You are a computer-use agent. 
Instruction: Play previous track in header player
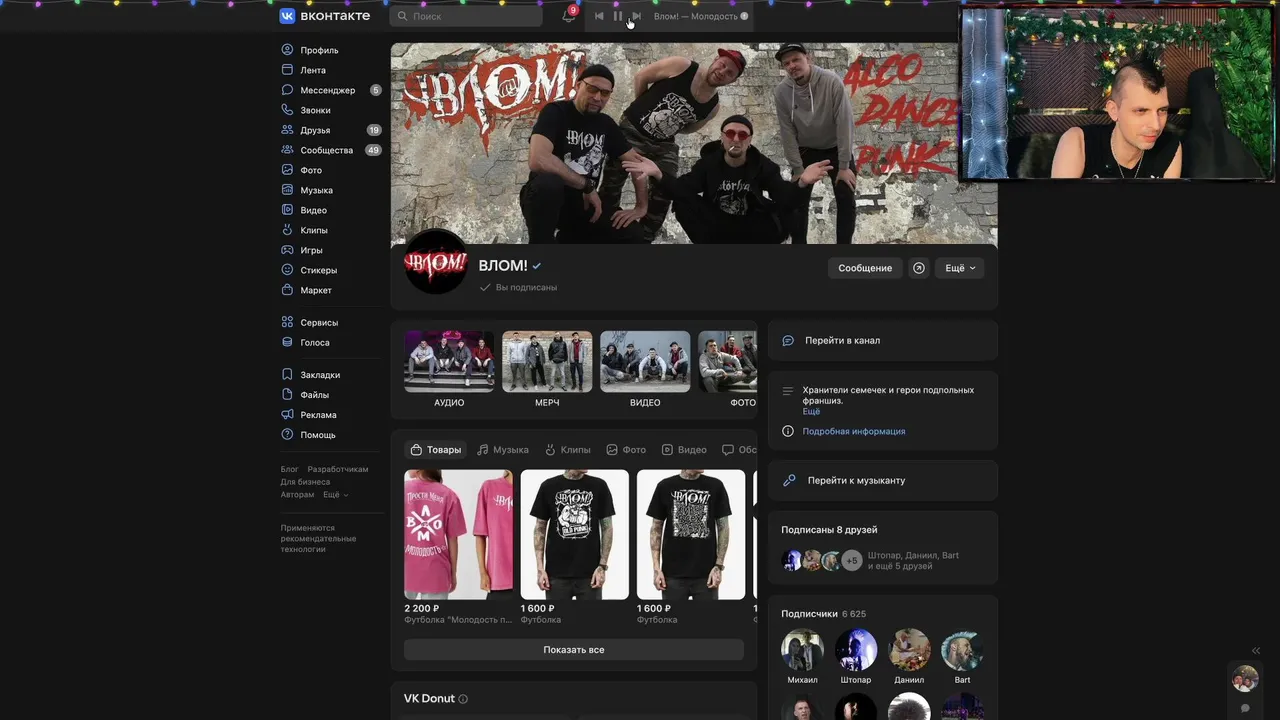pos(599,16)
